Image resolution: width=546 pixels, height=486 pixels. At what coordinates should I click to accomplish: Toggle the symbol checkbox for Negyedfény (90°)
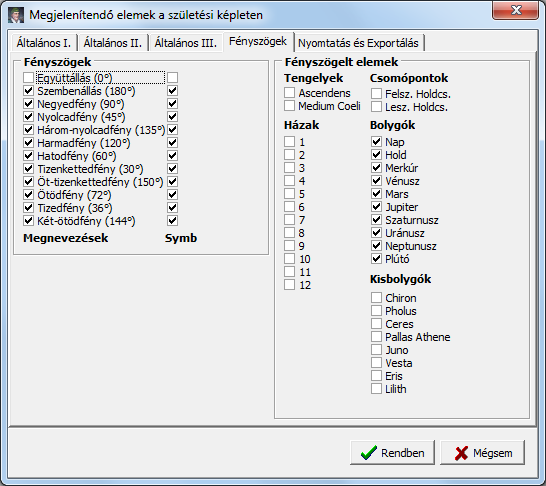pos(173,104)
